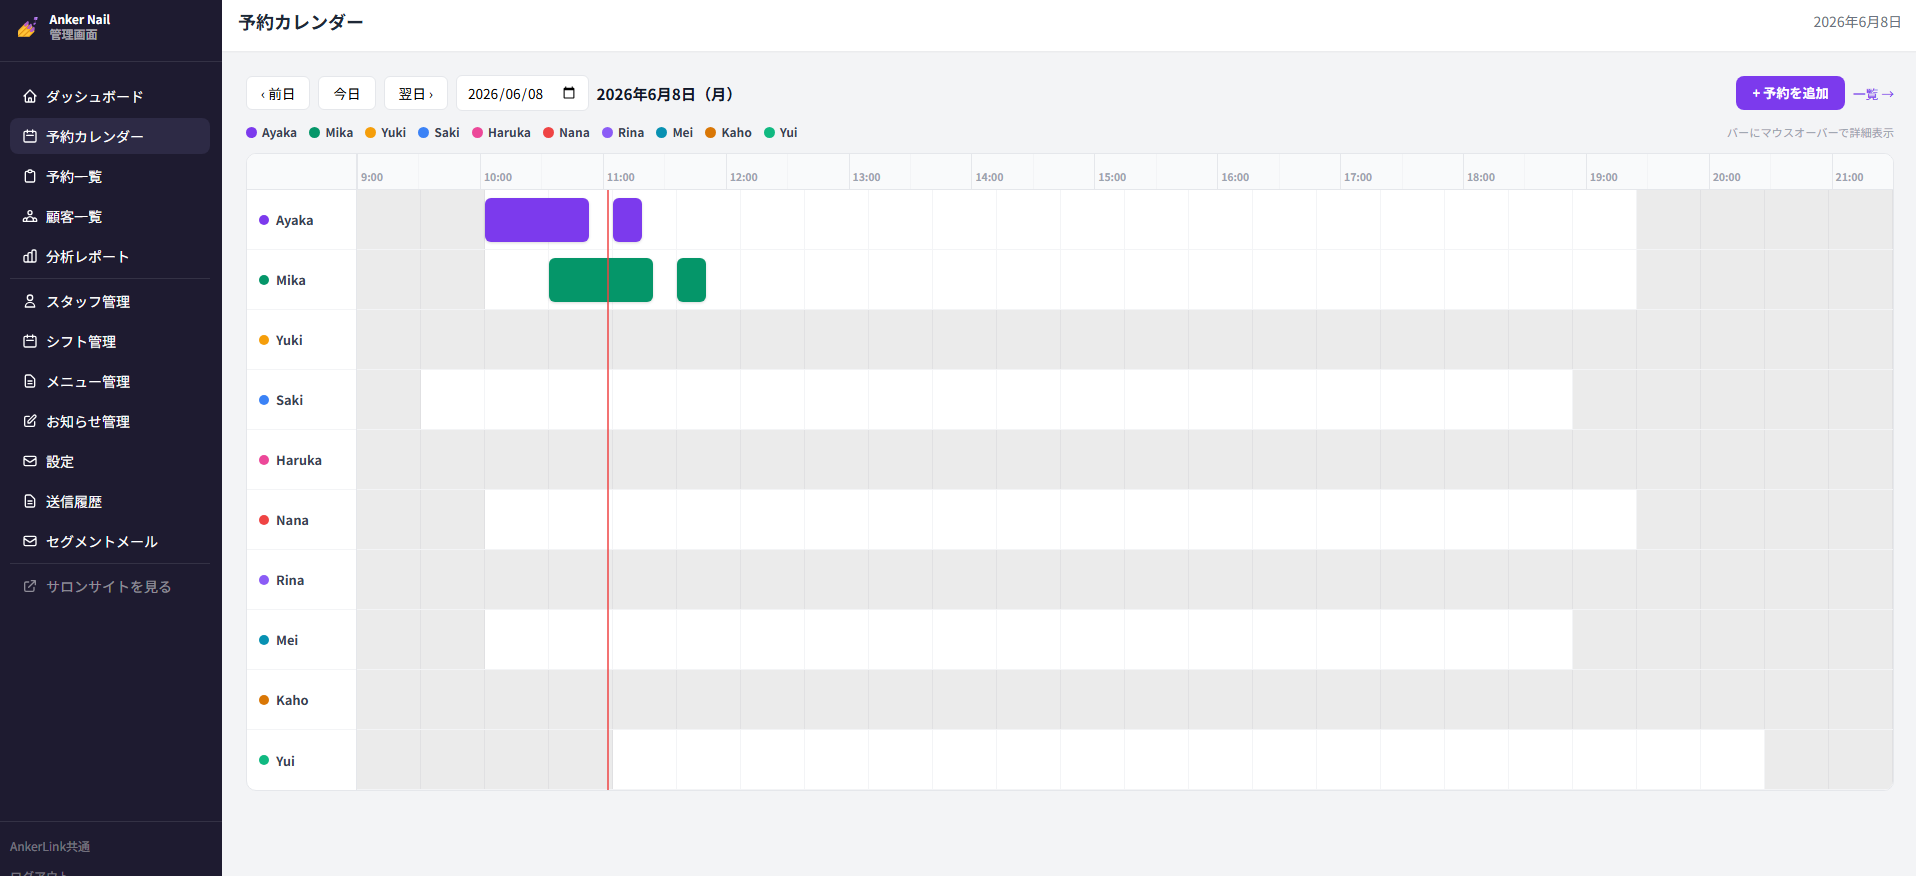Select Mika's small green booking bar
1916x876 pixels.
click(x=691, y=280)
